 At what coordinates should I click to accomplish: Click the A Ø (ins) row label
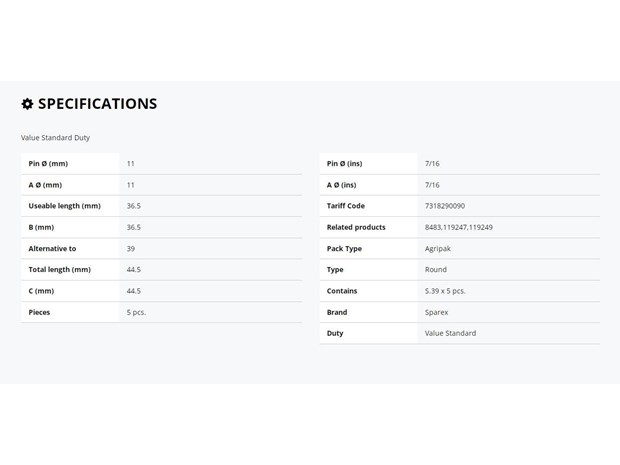[x=342, y=185]
